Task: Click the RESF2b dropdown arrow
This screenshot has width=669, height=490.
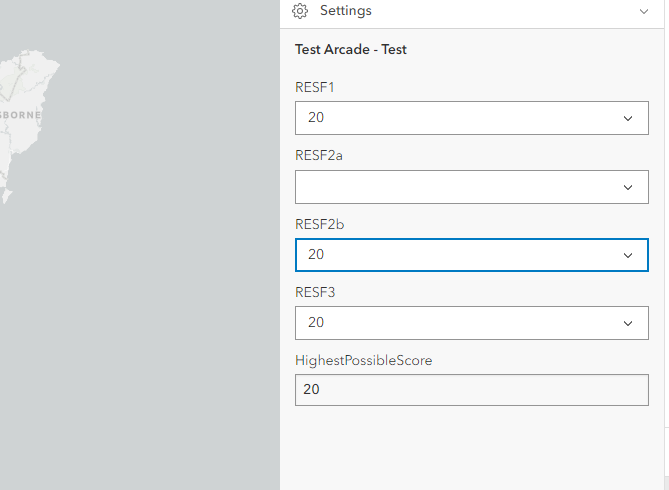Action: coord(628,255)
